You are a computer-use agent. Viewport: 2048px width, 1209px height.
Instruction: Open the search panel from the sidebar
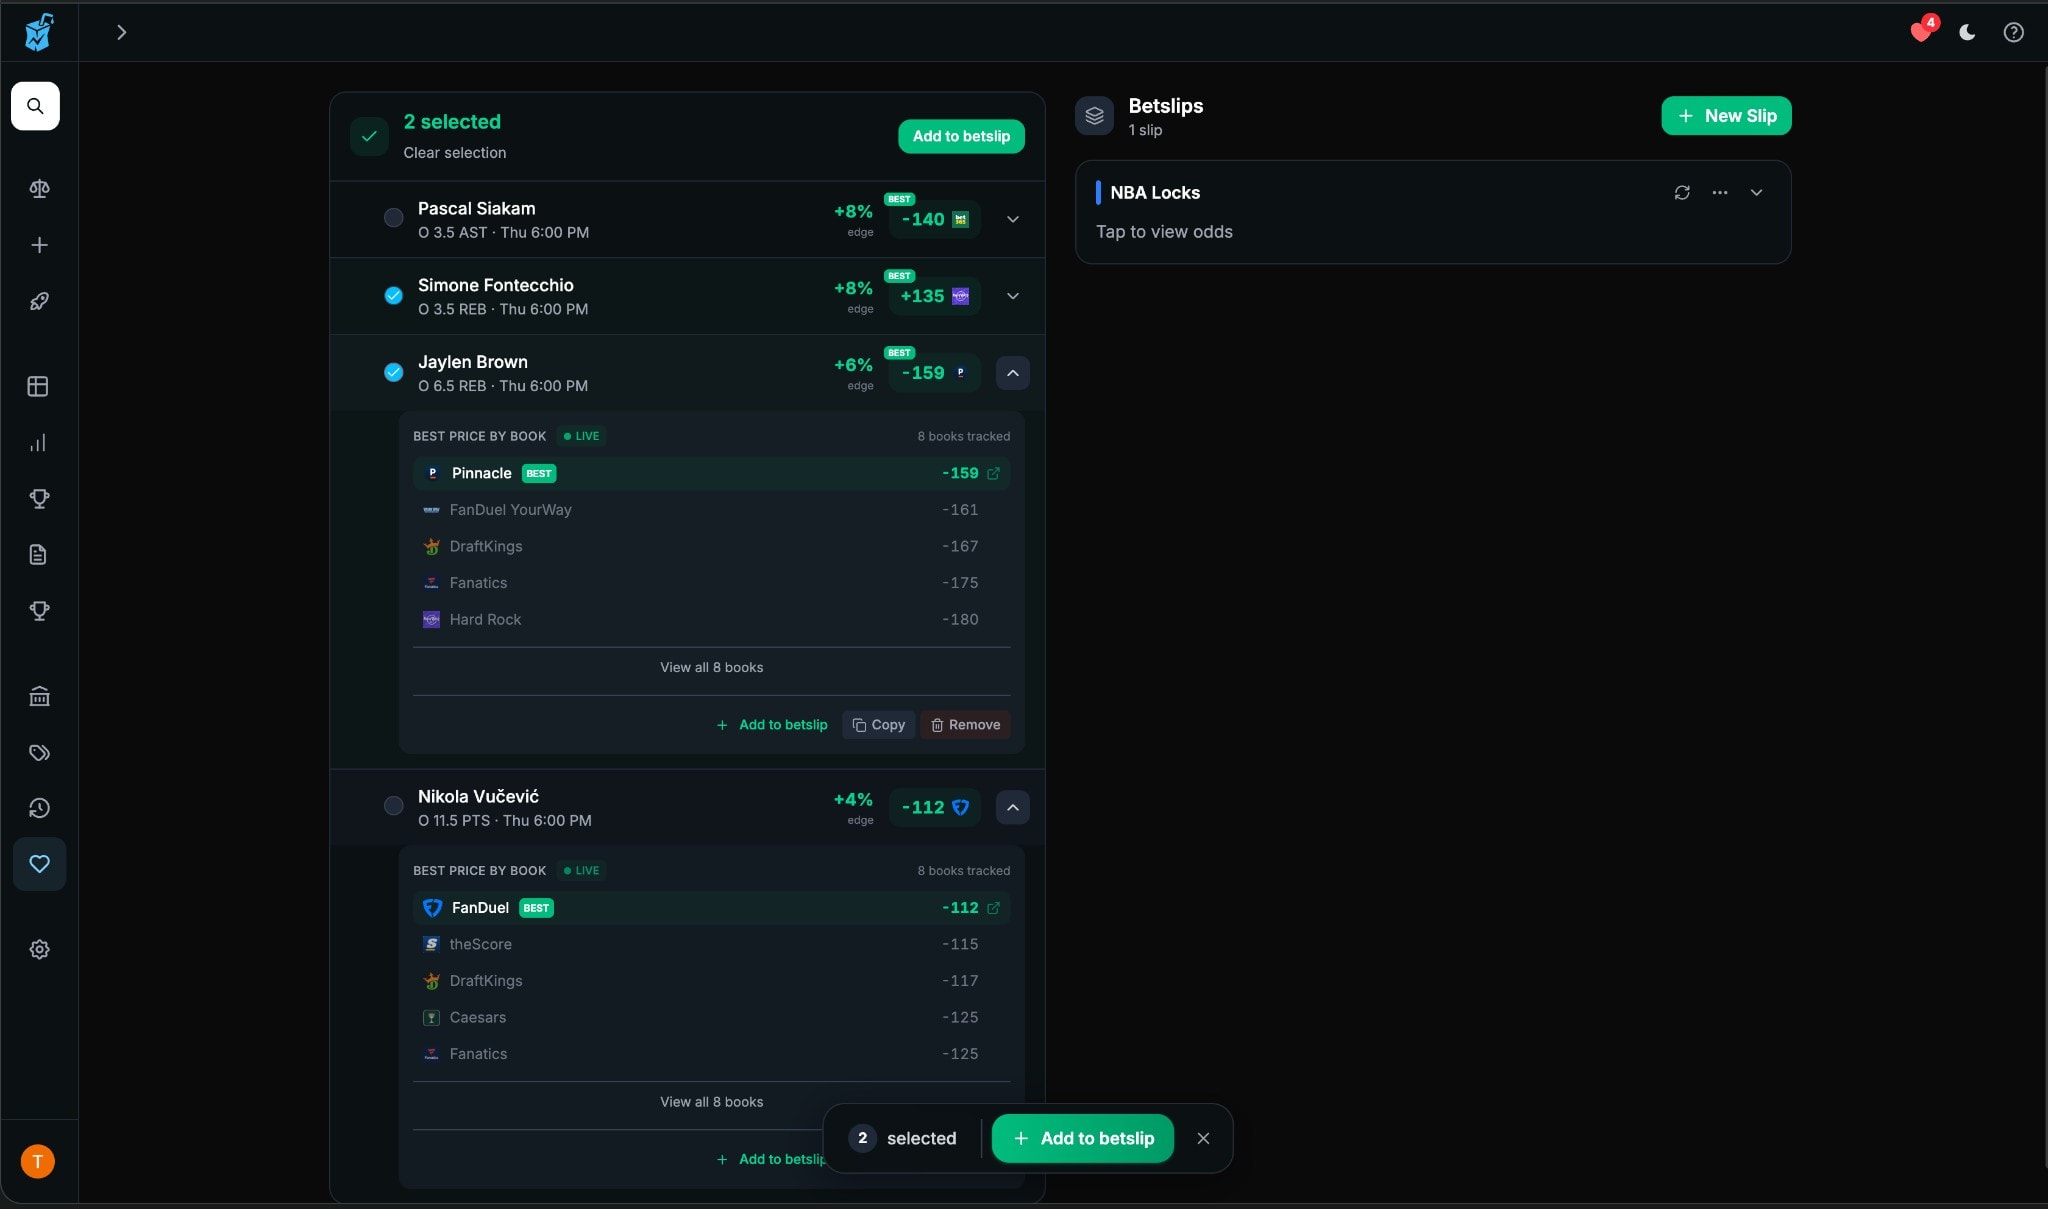37,106
